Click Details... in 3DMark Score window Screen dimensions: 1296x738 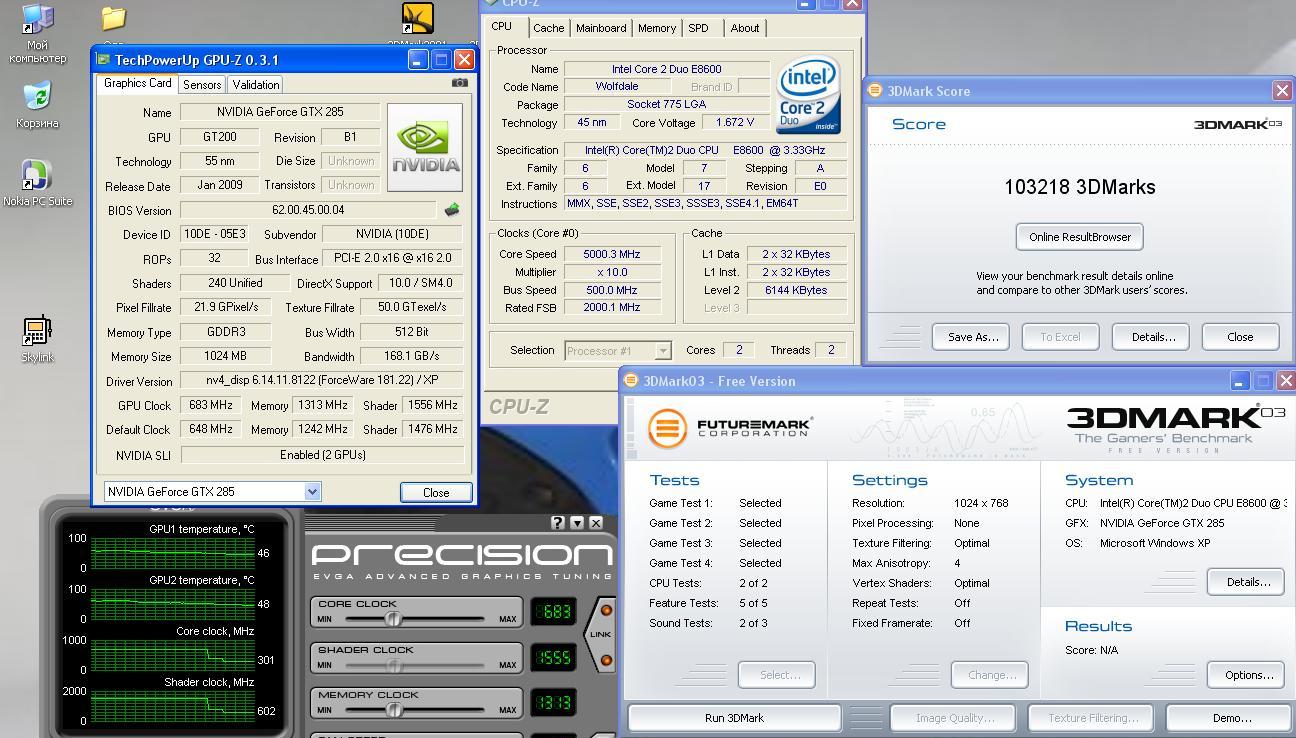1152,337
